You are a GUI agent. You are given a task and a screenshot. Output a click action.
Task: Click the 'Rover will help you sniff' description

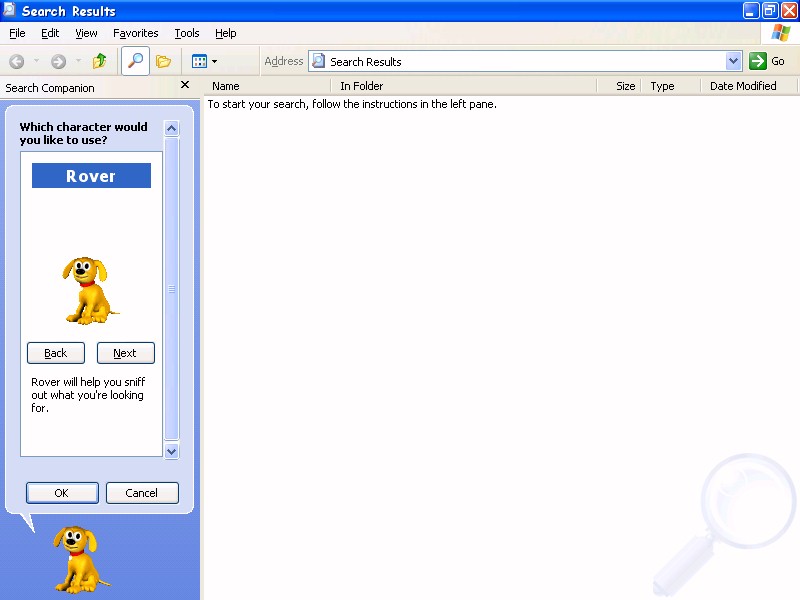[x=88, y=395]
